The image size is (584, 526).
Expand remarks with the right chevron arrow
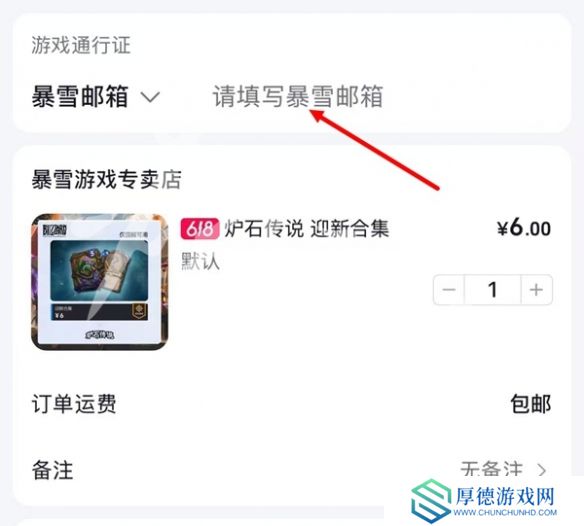[x=542, y=470]
